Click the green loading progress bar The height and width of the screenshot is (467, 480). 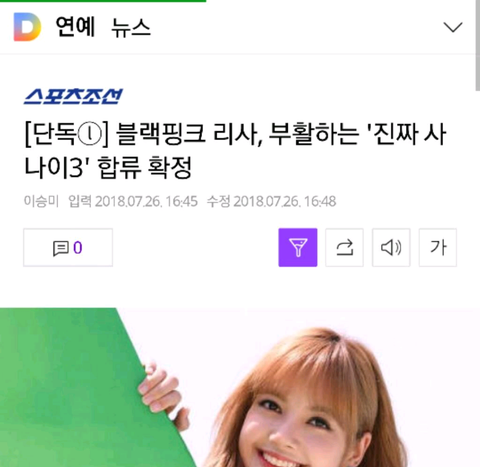tap(103, 1)
